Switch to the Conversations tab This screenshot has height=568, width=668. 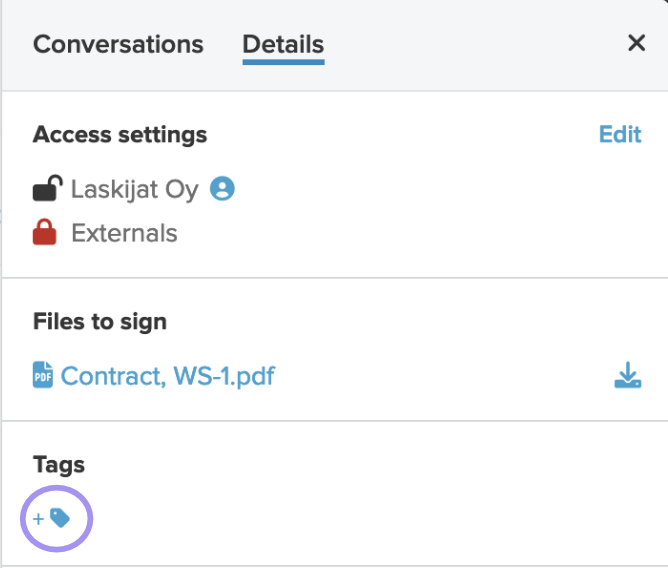pos(118,44)
